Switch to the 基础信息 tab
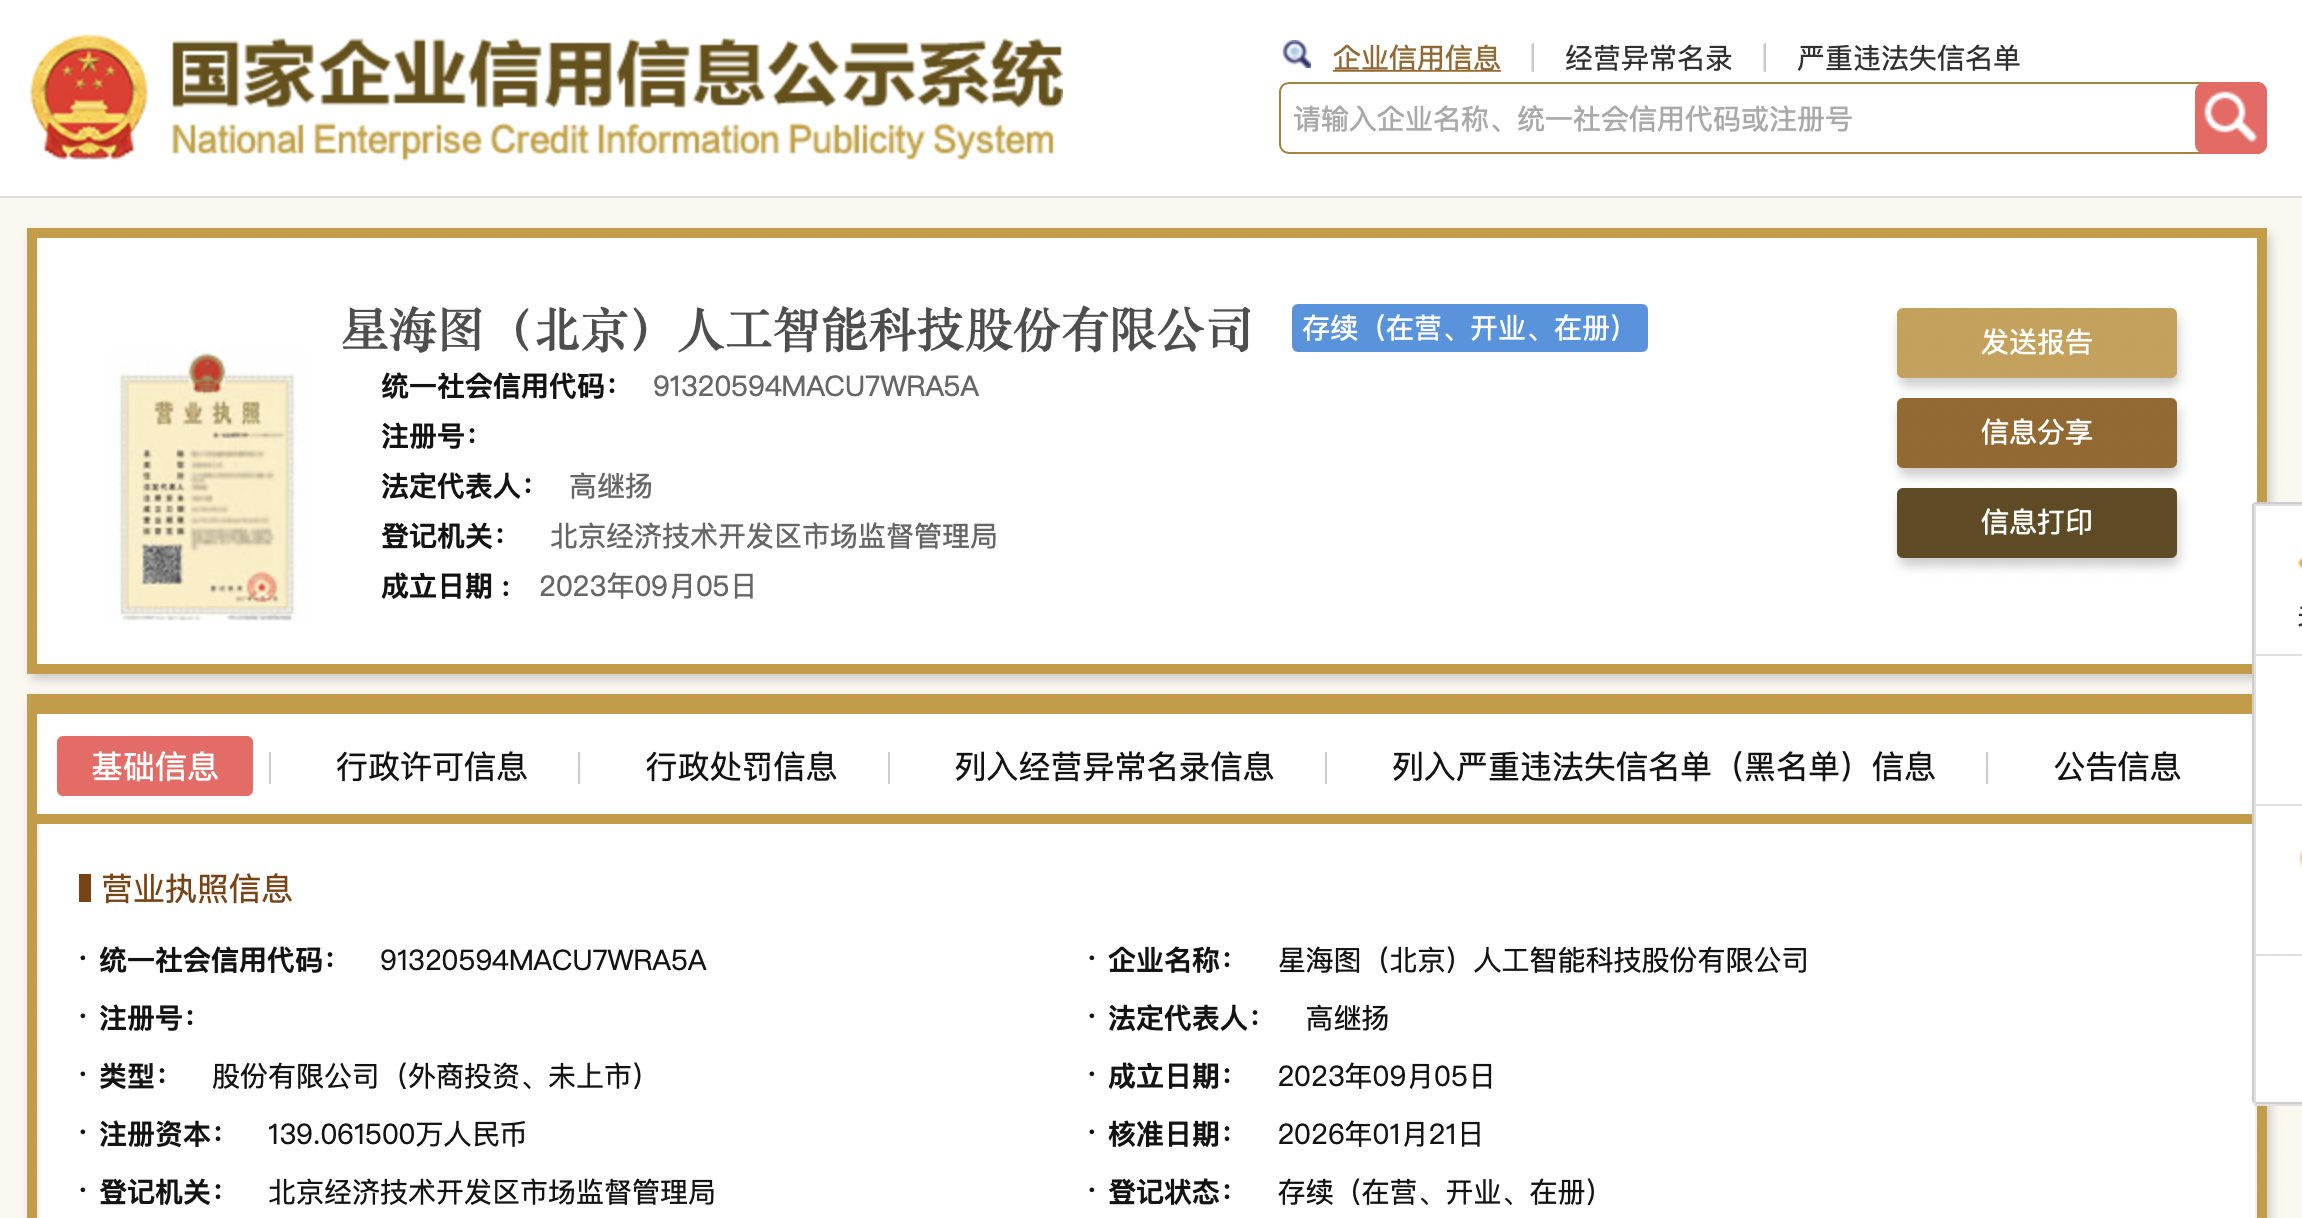The image size is (2302, 1218). point(155,766)
